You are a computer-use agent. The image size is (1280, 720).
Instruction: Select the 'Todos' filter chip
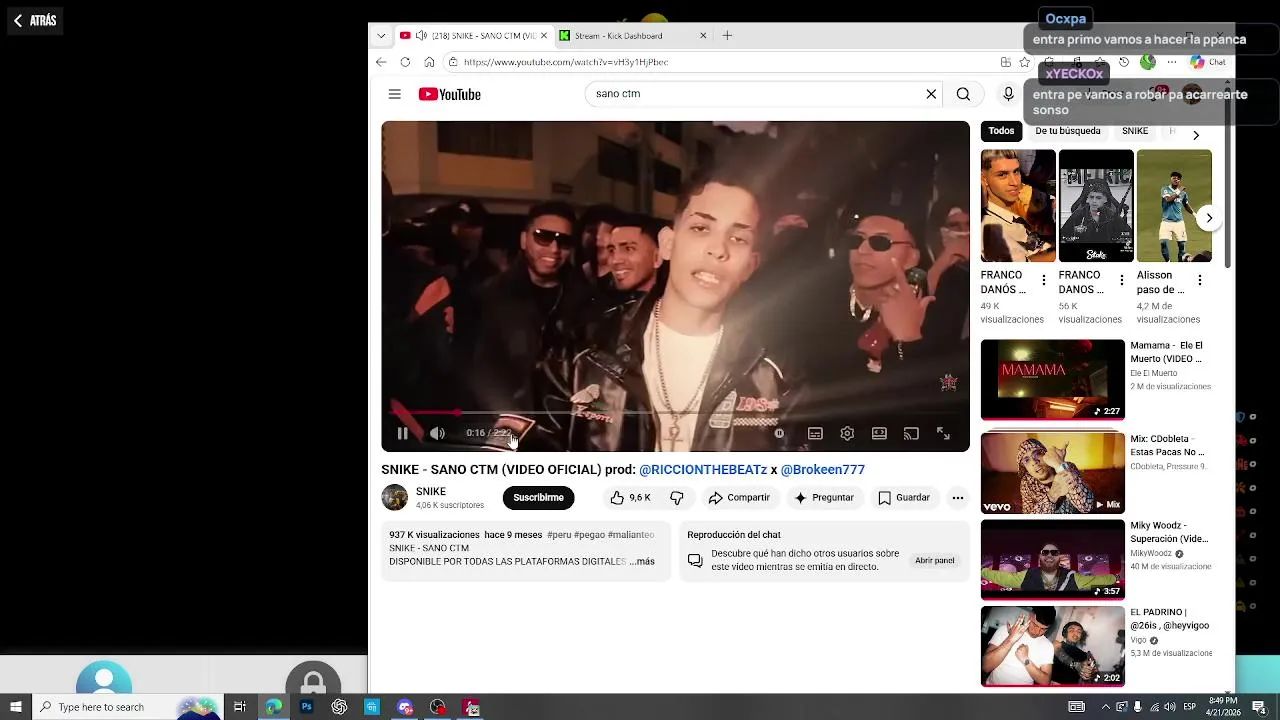[x=1001, y=131]
